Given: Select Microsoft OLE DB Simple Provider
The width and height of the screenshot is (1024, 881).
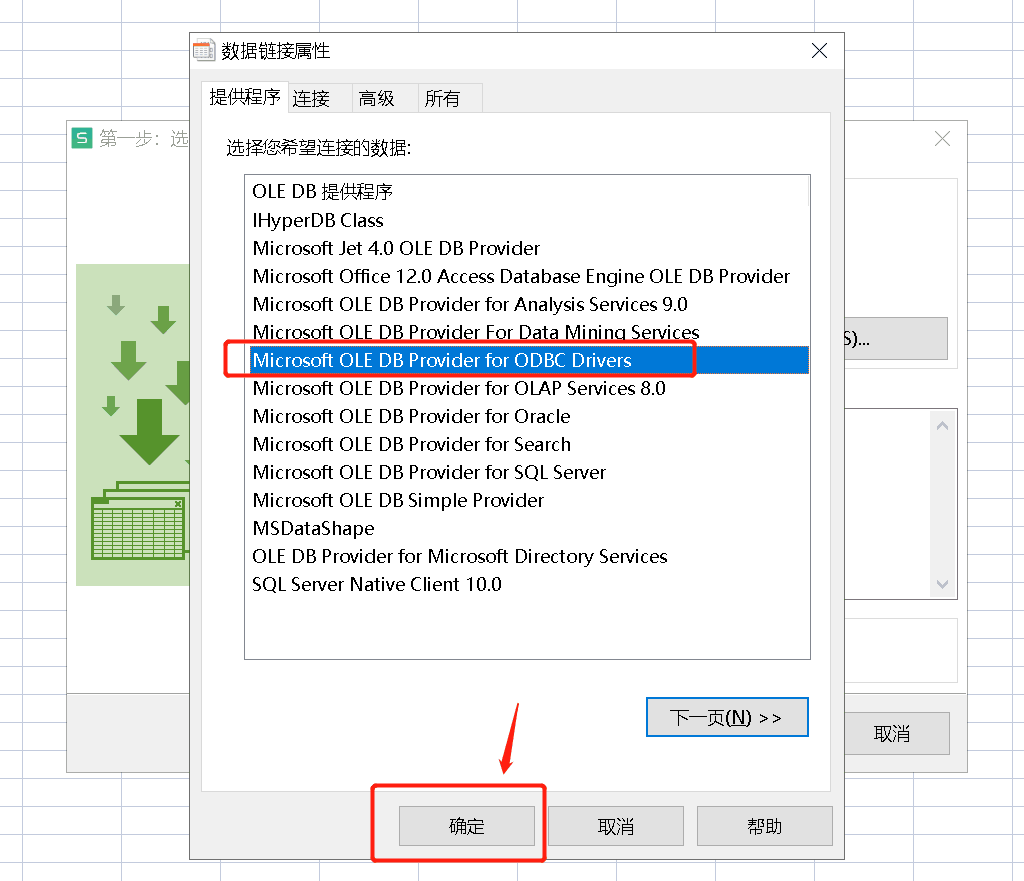Looking at the screenshot, I should pyautogui.click(x=398, y=501).
